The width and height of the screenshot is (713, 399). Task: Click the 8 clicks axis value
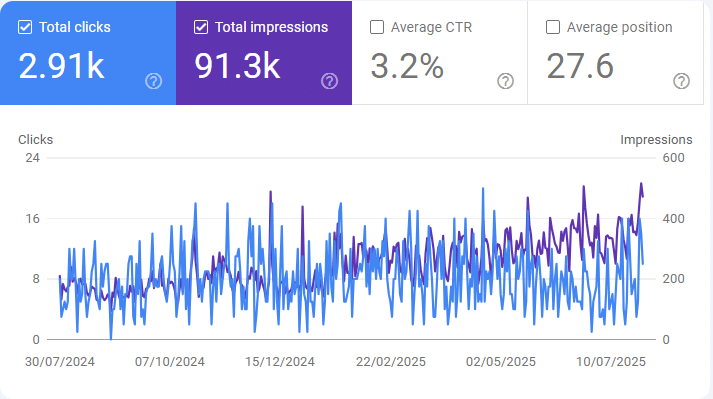pos(36,279)
